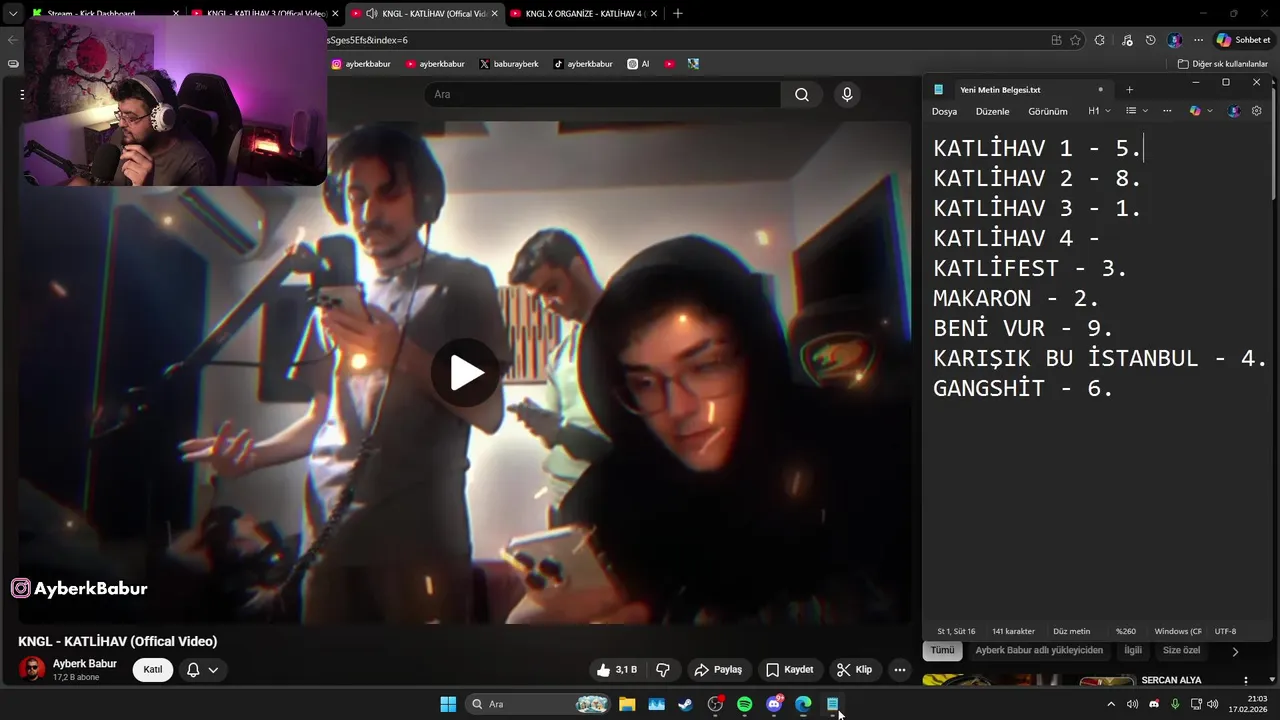Open Paylaş share button under video

pos(718,670)
